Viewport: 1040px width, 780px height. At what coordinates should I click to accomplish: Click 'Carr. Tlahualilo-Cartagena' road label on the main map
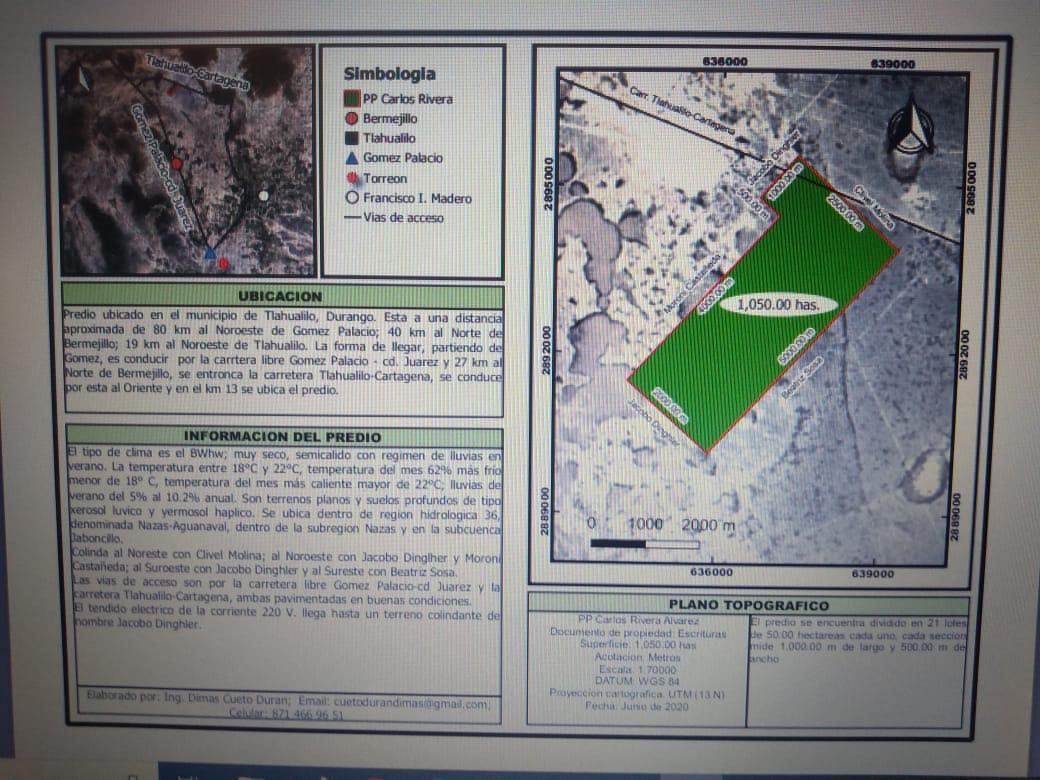[682, 111]
